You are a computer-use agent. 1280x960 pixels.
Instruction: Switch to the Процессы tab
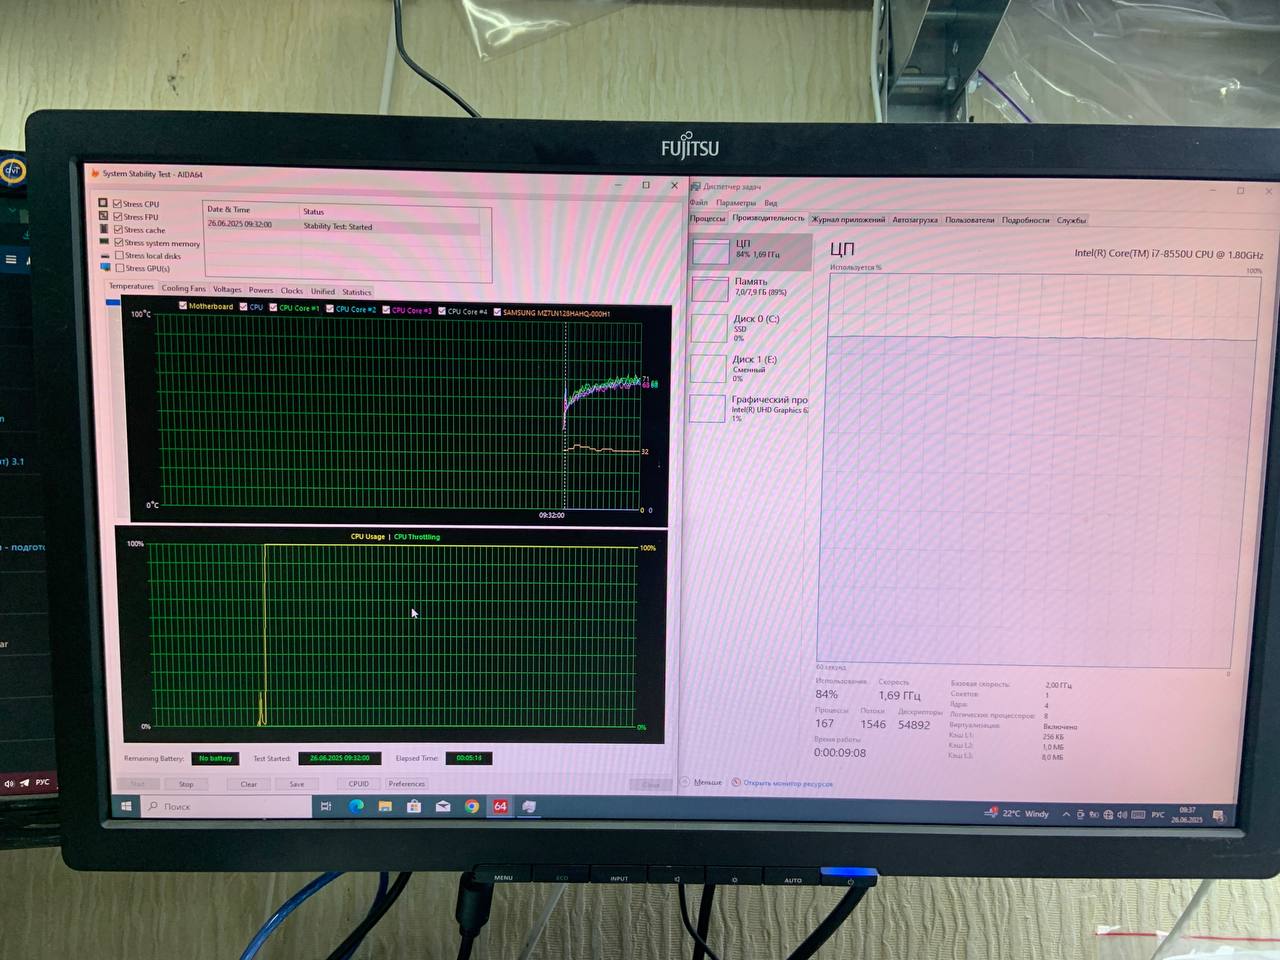tap(707, 218)
